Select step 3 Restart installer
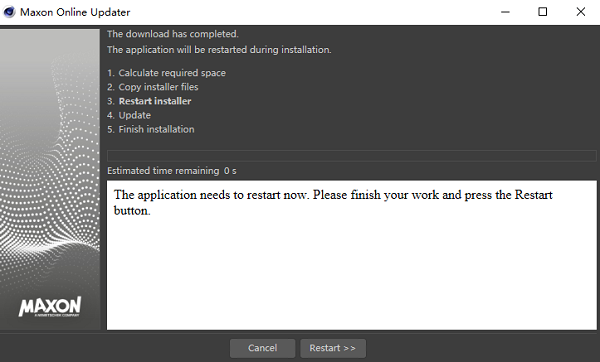Screen dimensions: 600x362 point(149,101)
